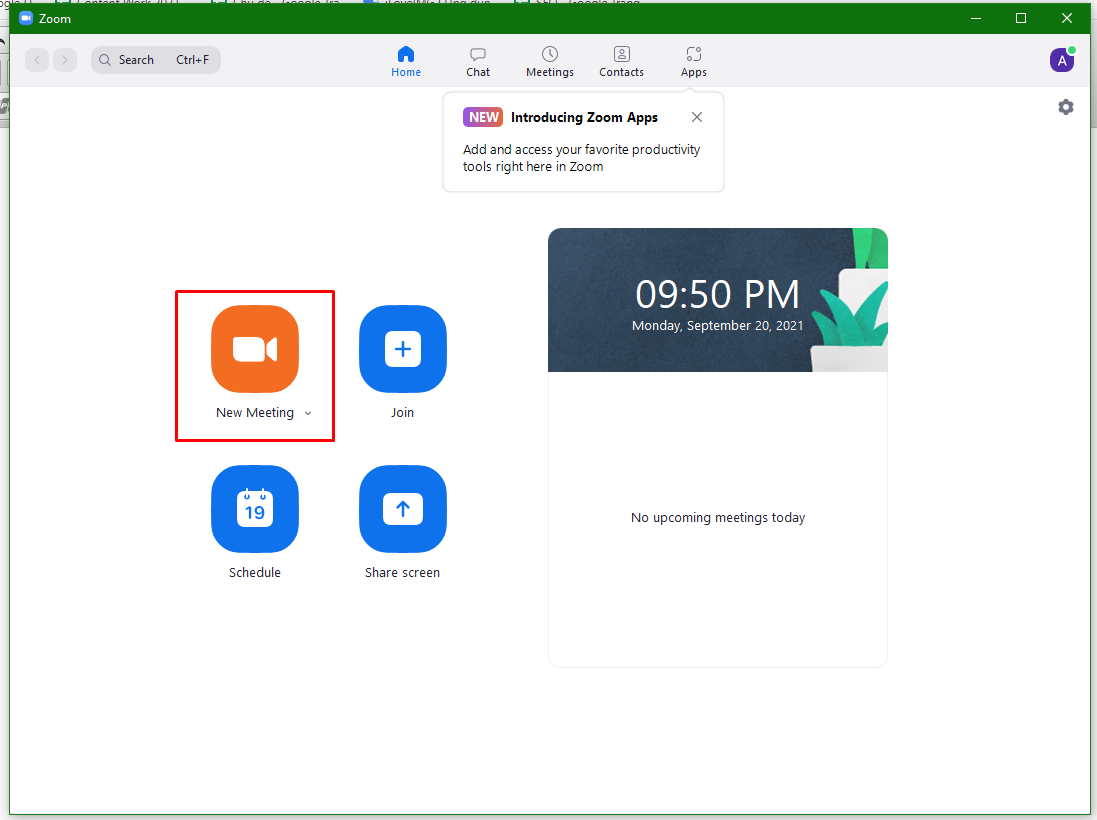Viewport: 1097px width, 820px height.
Task: Click the "No upcoming meetings today" text
Action: pos(718,518)
